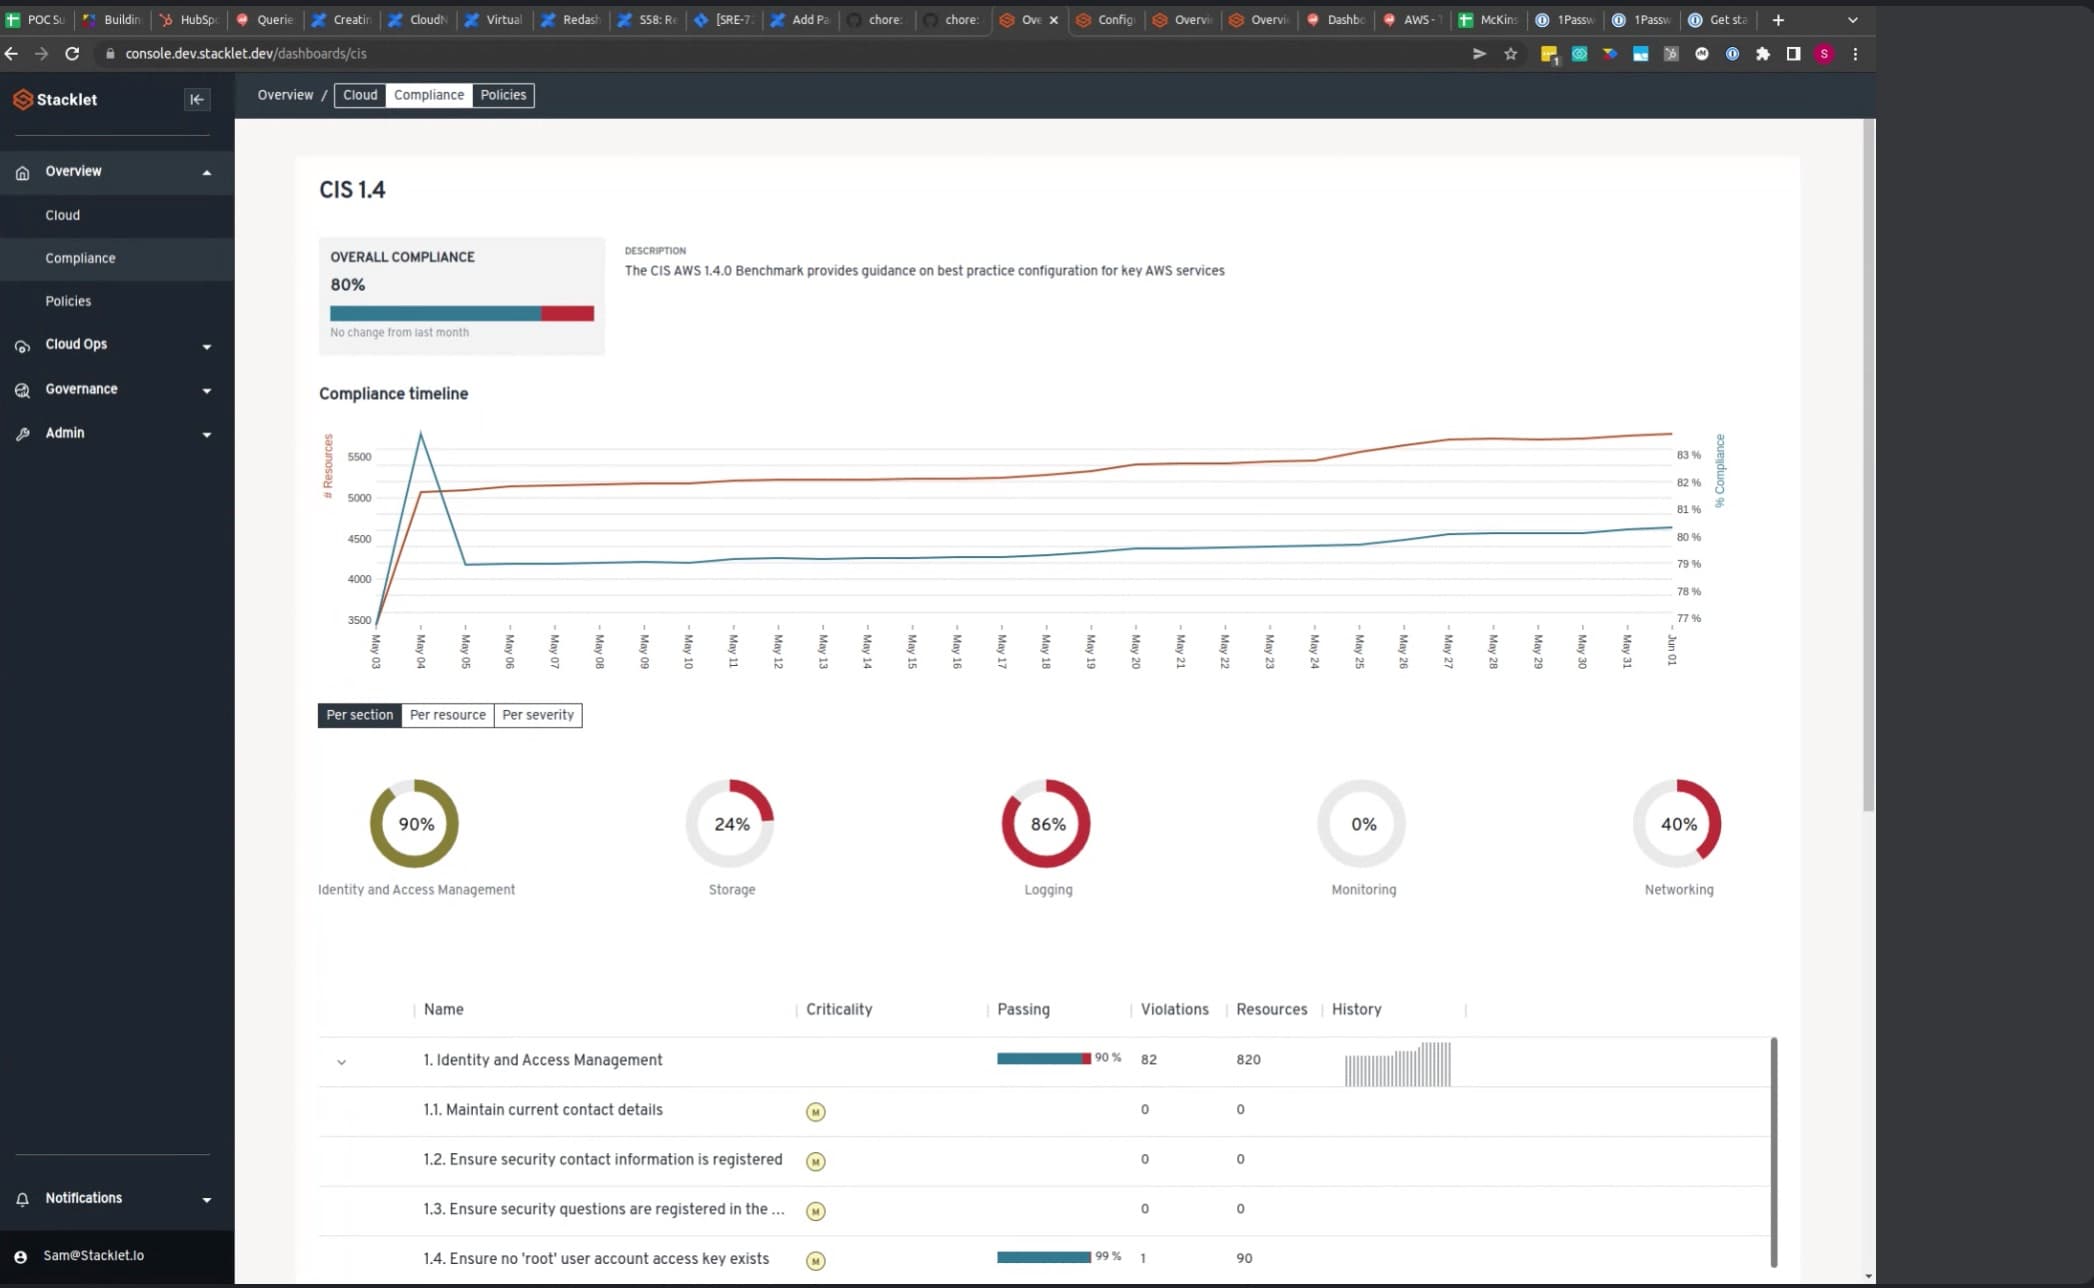The image size is (2094, 1288).
Task: Click the overall compliance progress bar
Action: point(461,313)
